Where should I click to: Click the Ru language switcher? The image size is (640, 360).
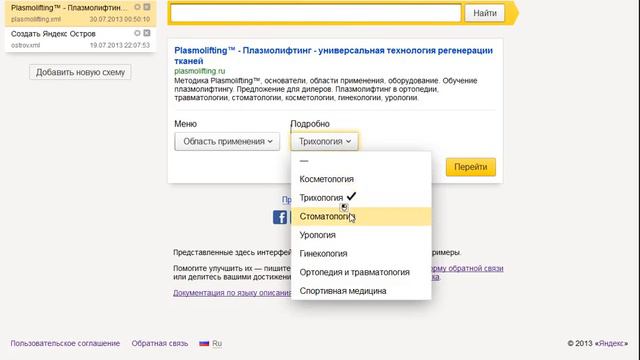click(217, 343)
